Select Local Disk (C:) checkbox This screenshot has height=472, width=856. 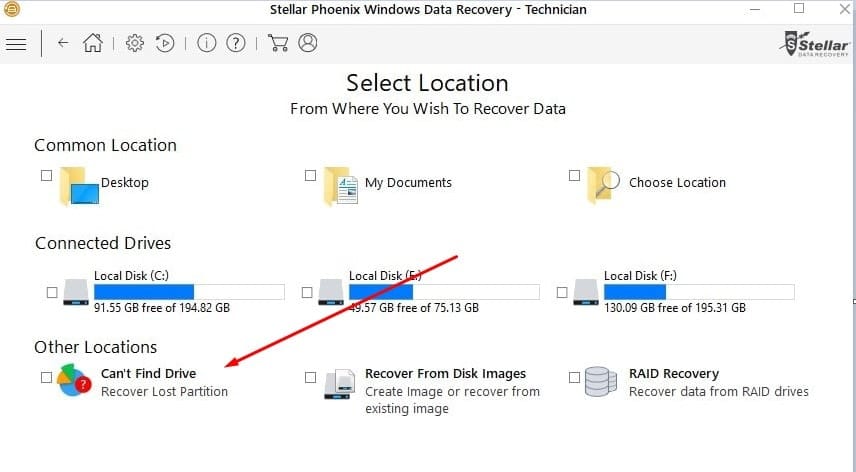(x=52, y=292)
